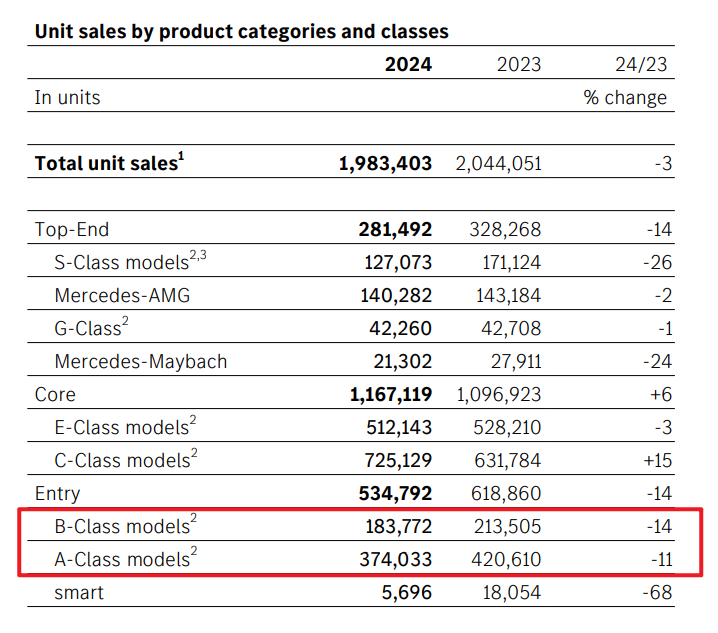
Task: Click the total 2024 value 1,983,403
Action: pyautogui.click(x=385, y=163)
